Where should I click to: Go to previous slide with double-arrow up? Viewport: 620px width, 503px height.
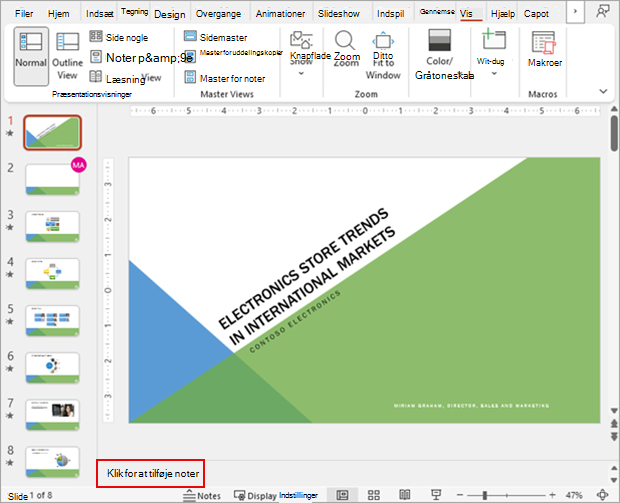coord(614,423)
